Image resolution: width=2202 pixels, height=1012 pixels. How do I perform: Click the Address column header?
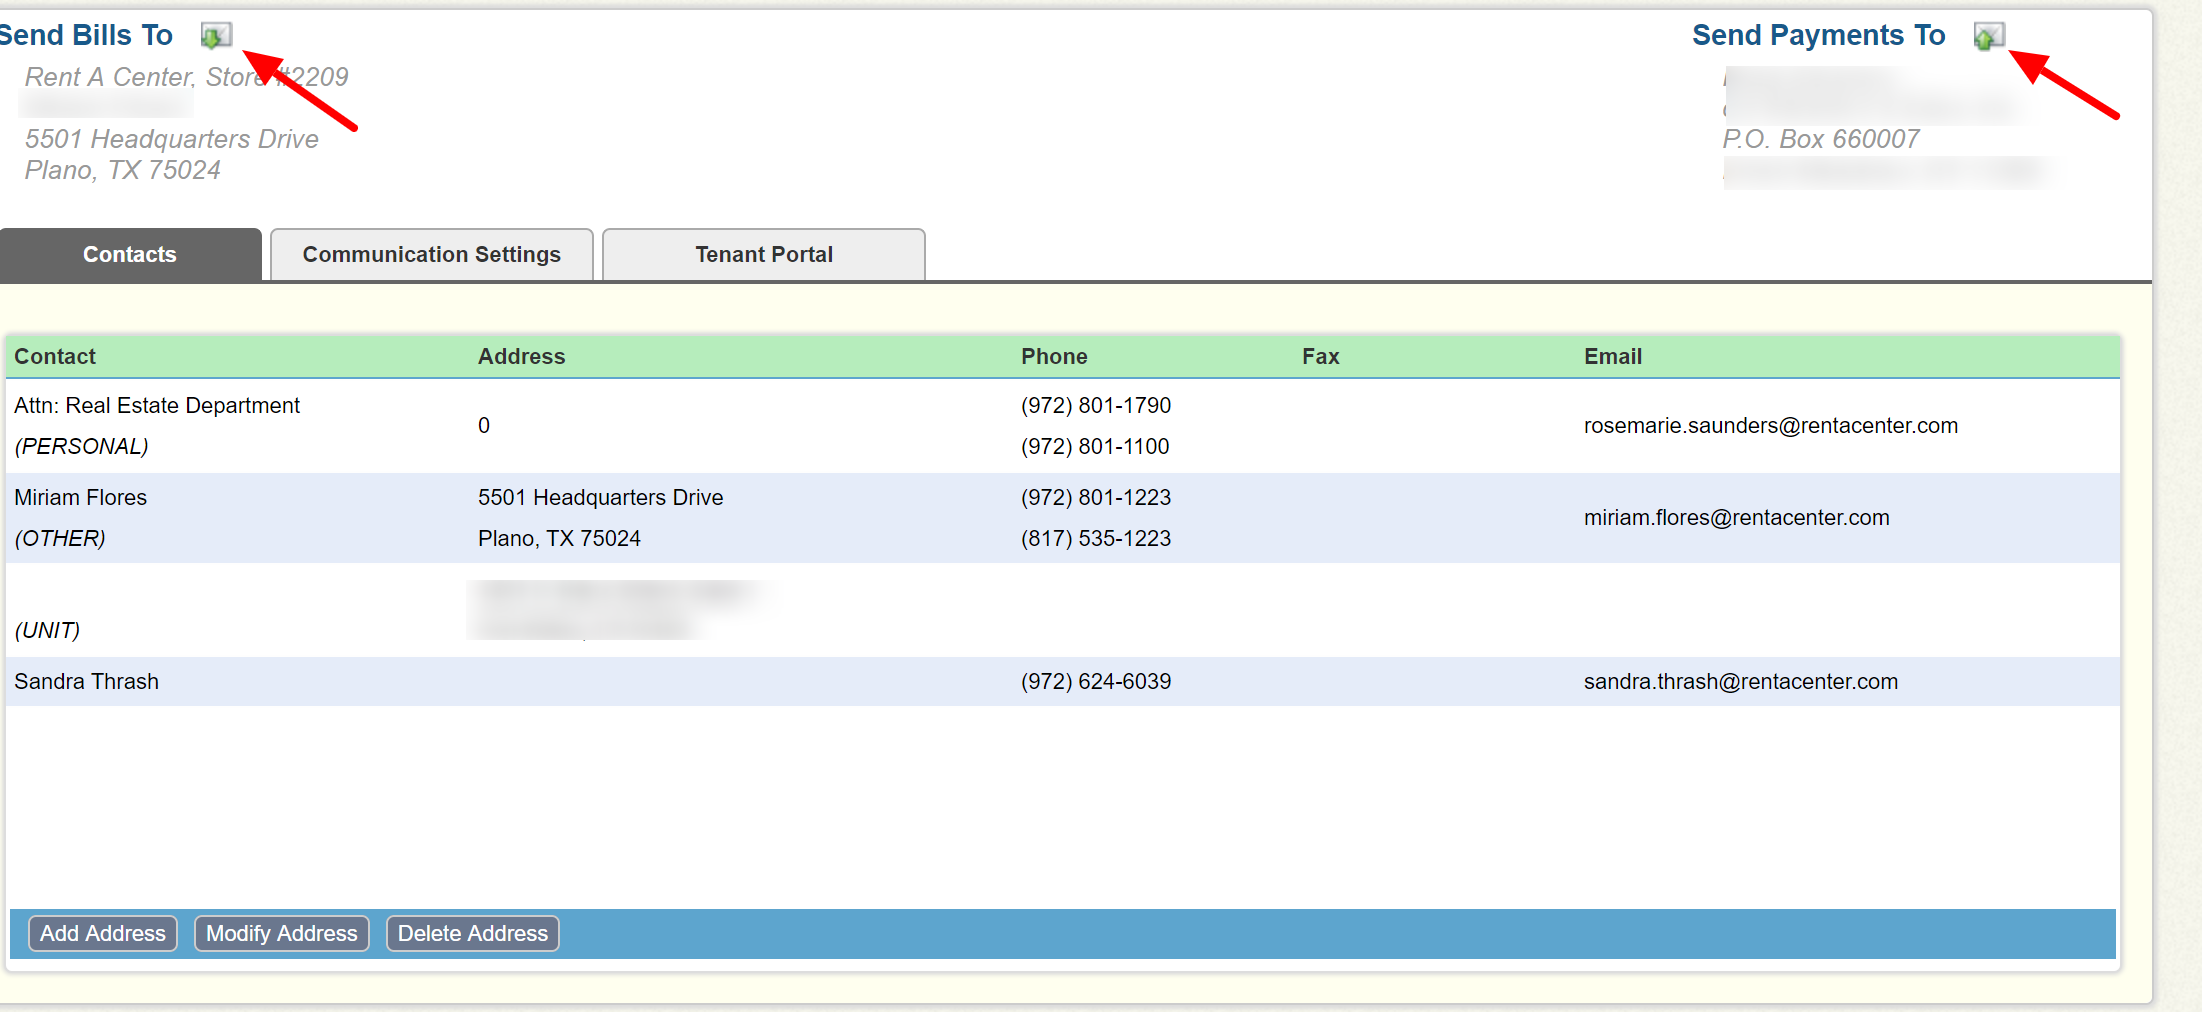pos(521,356)
